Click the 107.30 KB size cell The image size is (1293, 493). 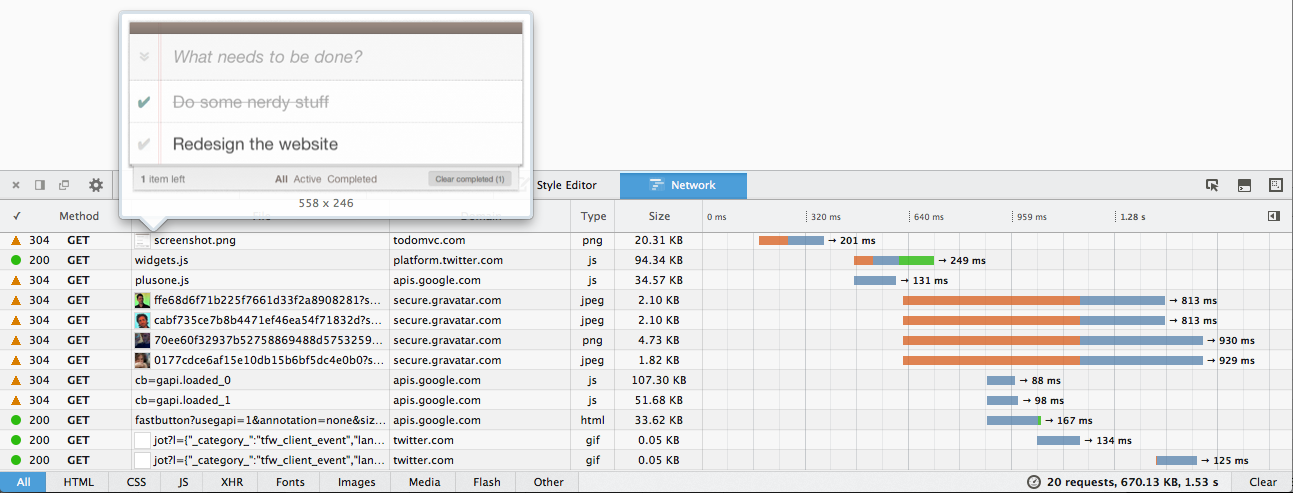[x=661, y=380]
